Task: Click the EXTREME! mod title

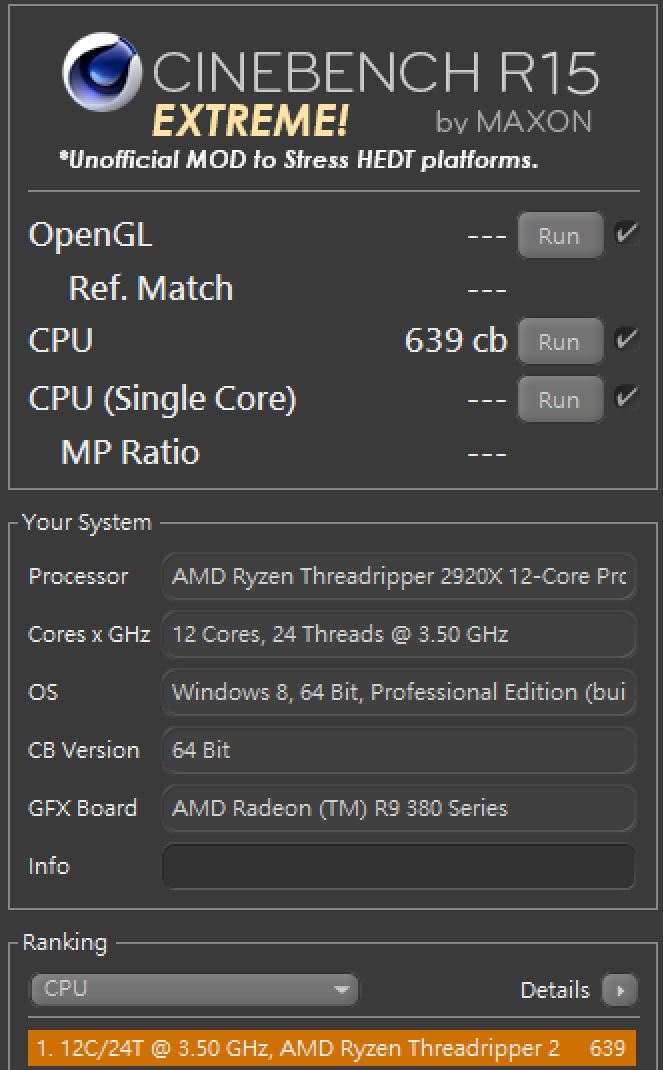Action: coord(250,121)
